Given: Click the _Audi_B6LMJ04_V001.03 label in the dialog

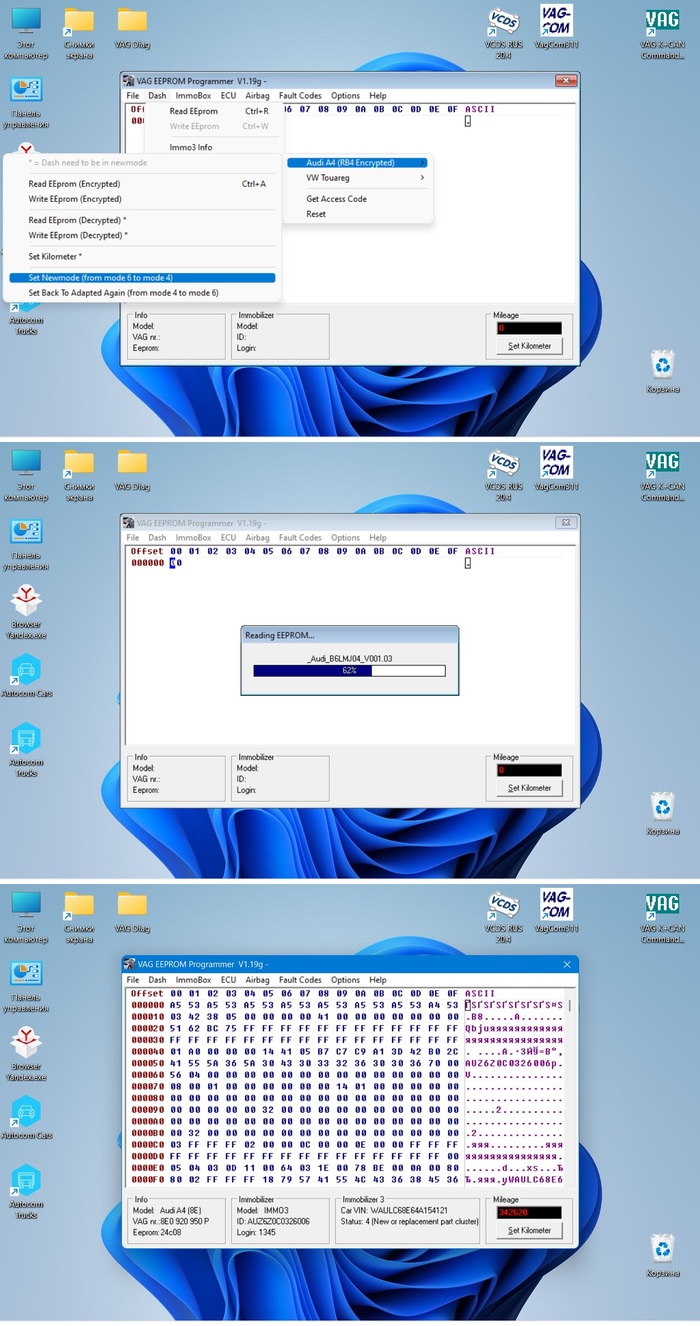Looking at the screenshot, I should pyautogui.click(x=349, y=657).
